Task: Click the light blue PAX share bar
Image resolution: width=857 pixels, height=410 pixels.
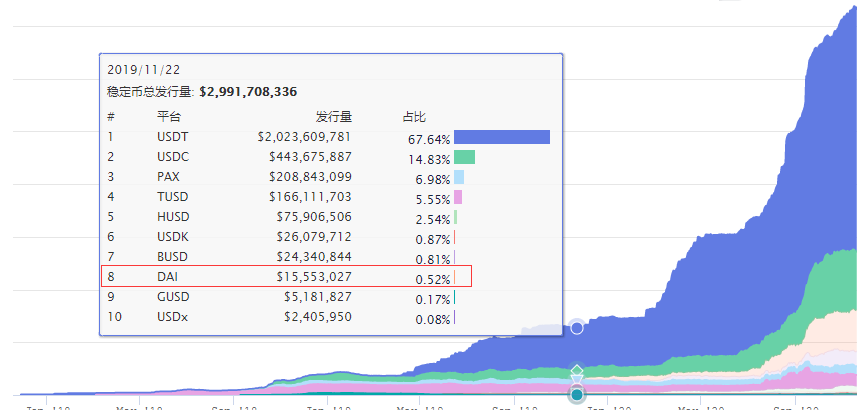Action: 459,177
